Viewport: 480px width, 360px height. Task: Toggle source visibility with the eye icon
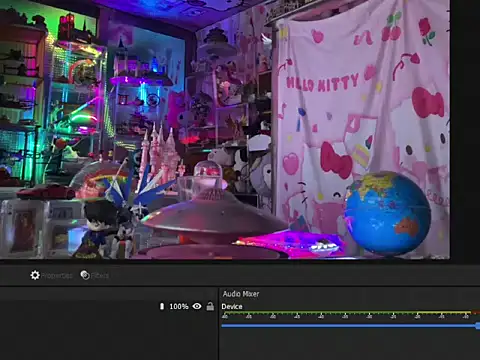click(x=197, y=306)
